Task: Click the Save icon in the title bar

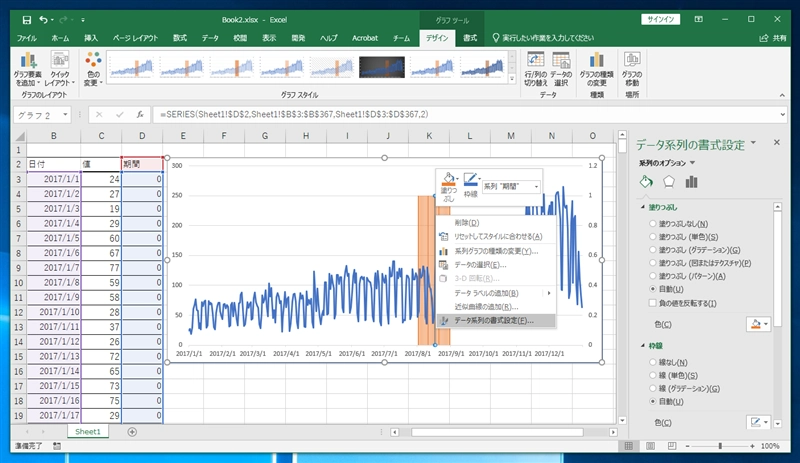Action: [x=27, y=20]
